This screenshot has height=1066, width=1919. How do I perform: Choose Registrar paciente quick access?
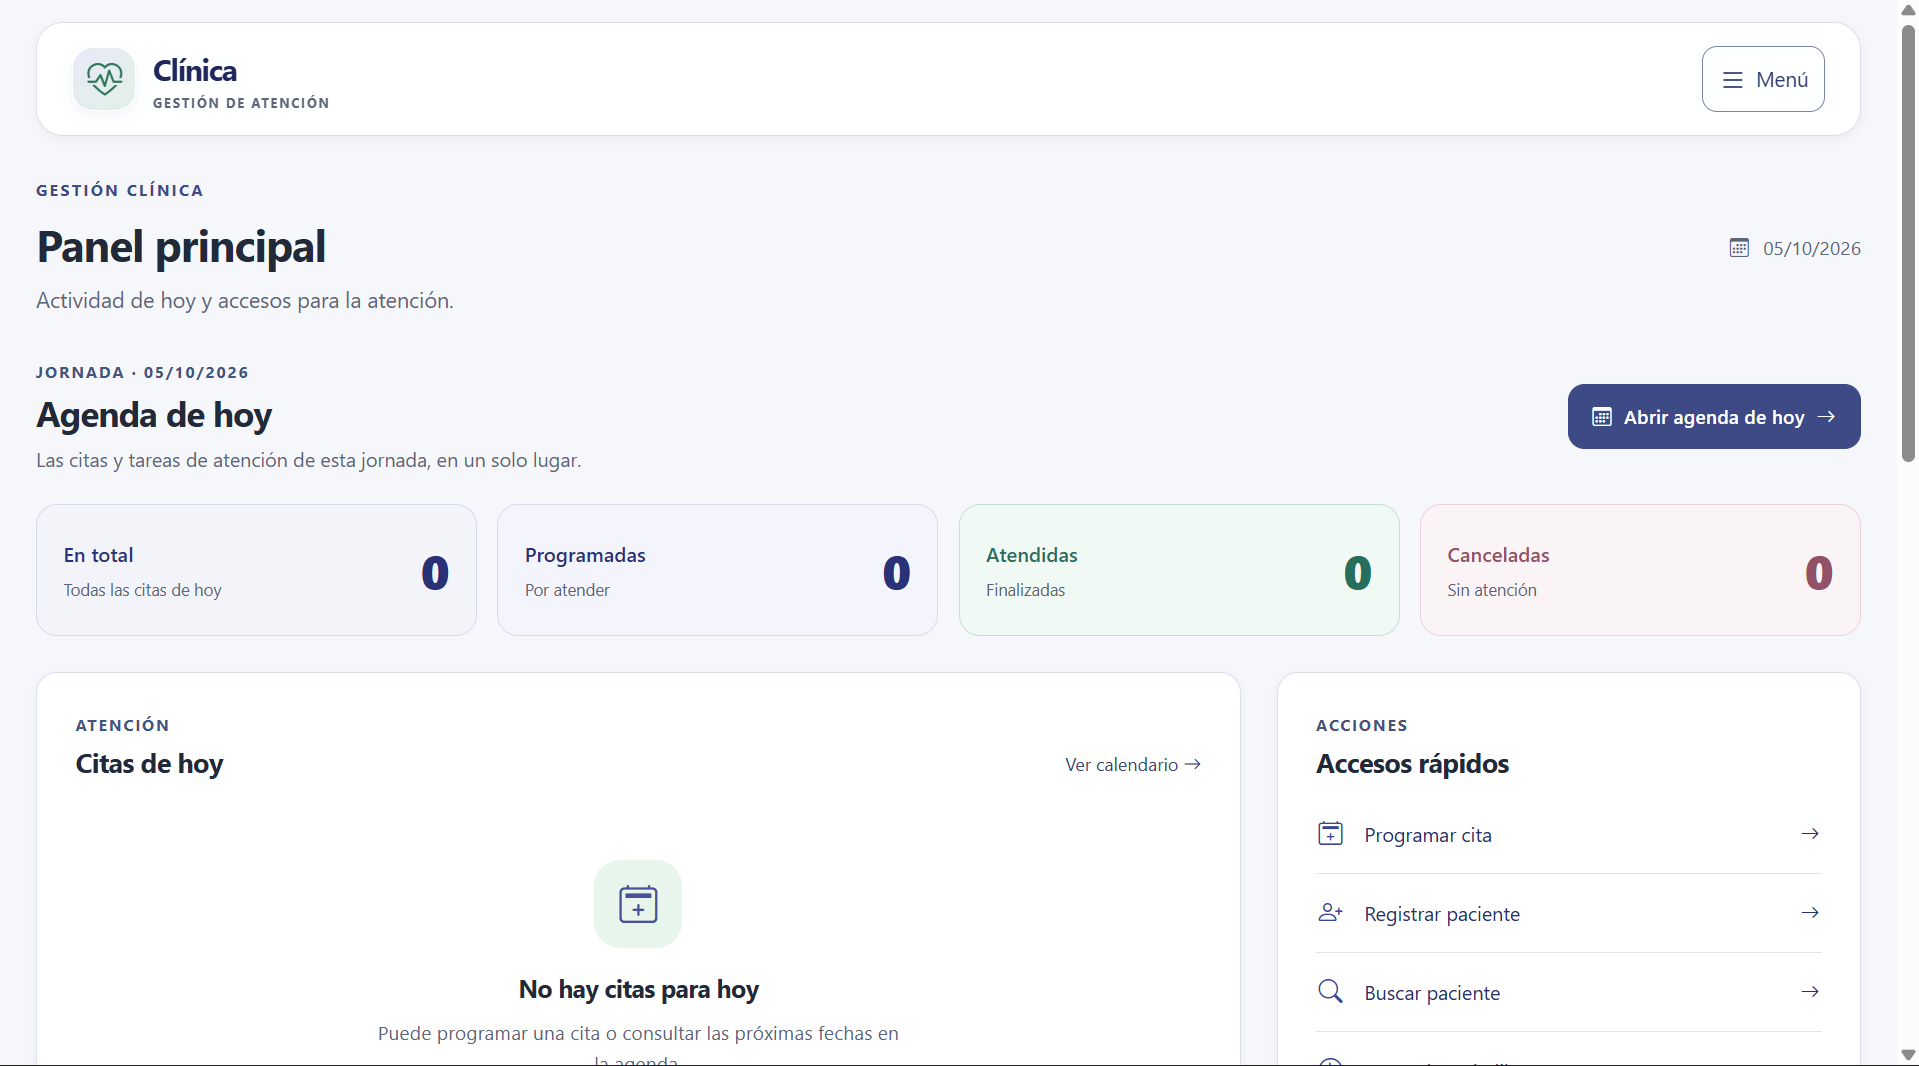[x=1568, y=914]
